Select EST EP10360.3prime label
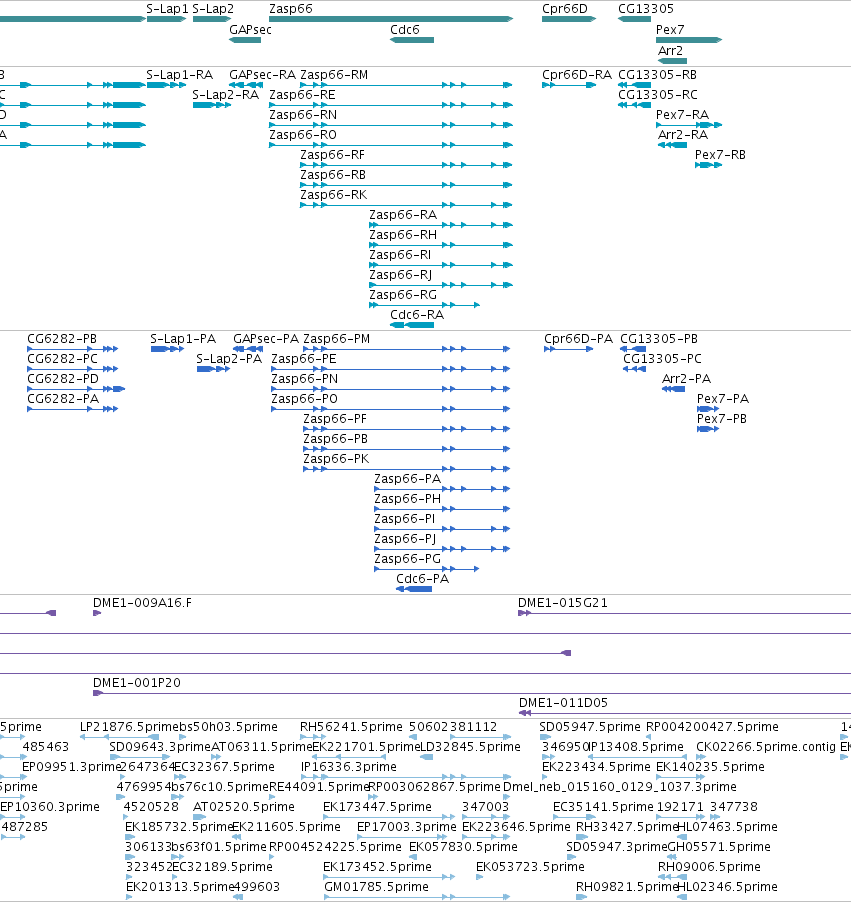Screen dimensions: 851x902 [x=50, y=807]
